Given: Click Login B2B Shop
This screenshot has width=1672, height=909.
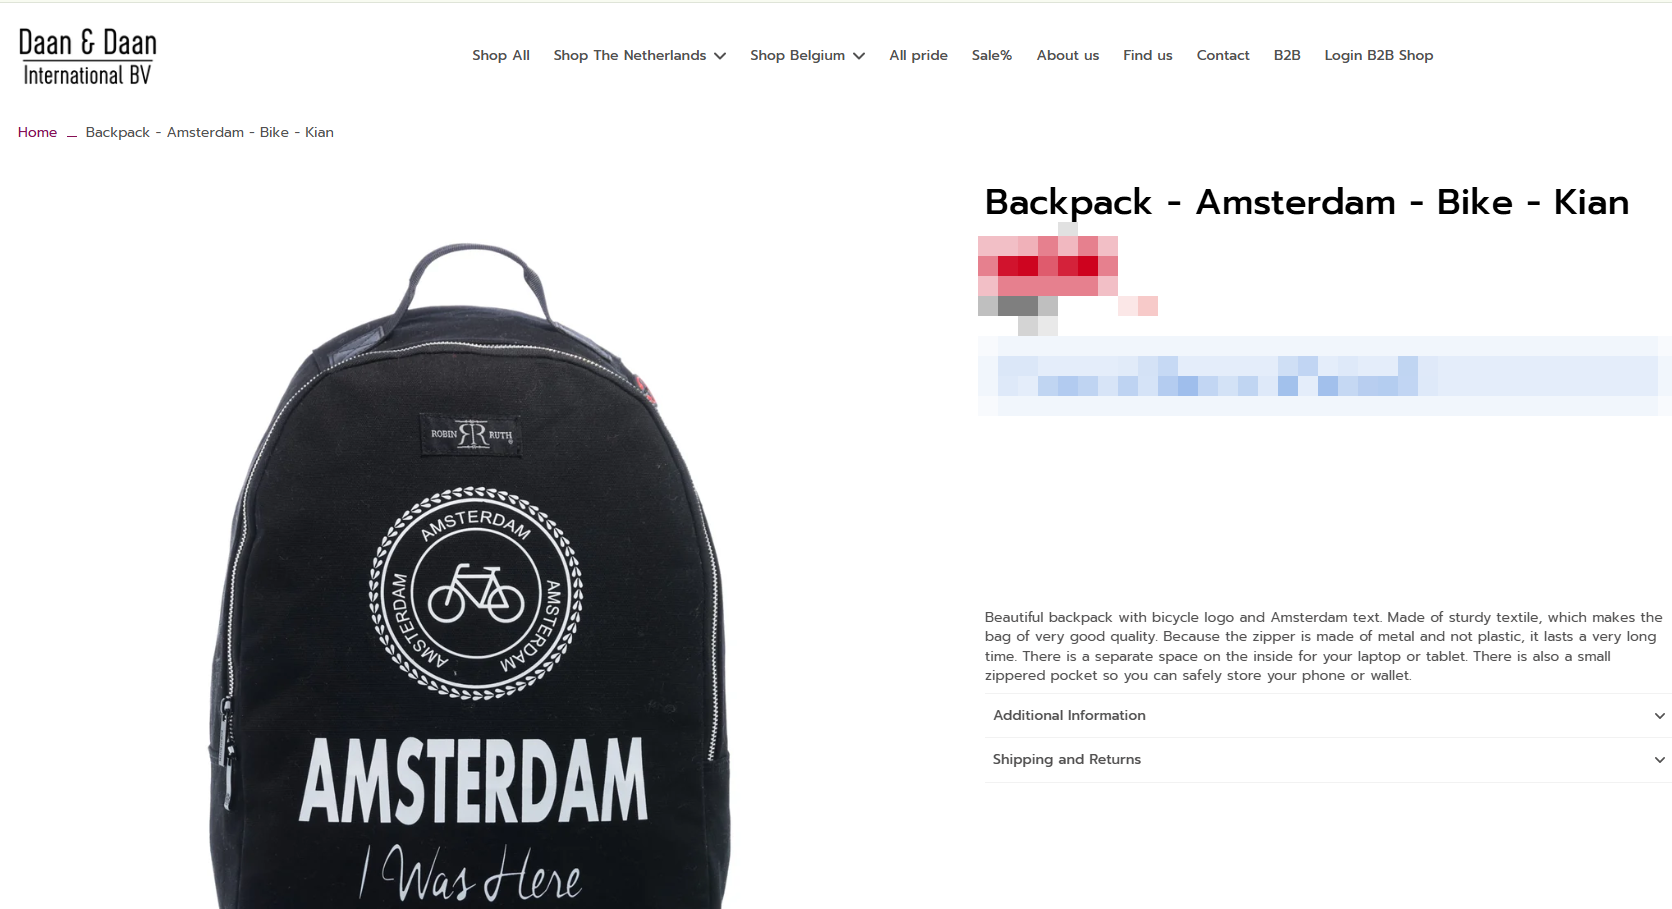Looking at the screenshot, I should 1379,55.
